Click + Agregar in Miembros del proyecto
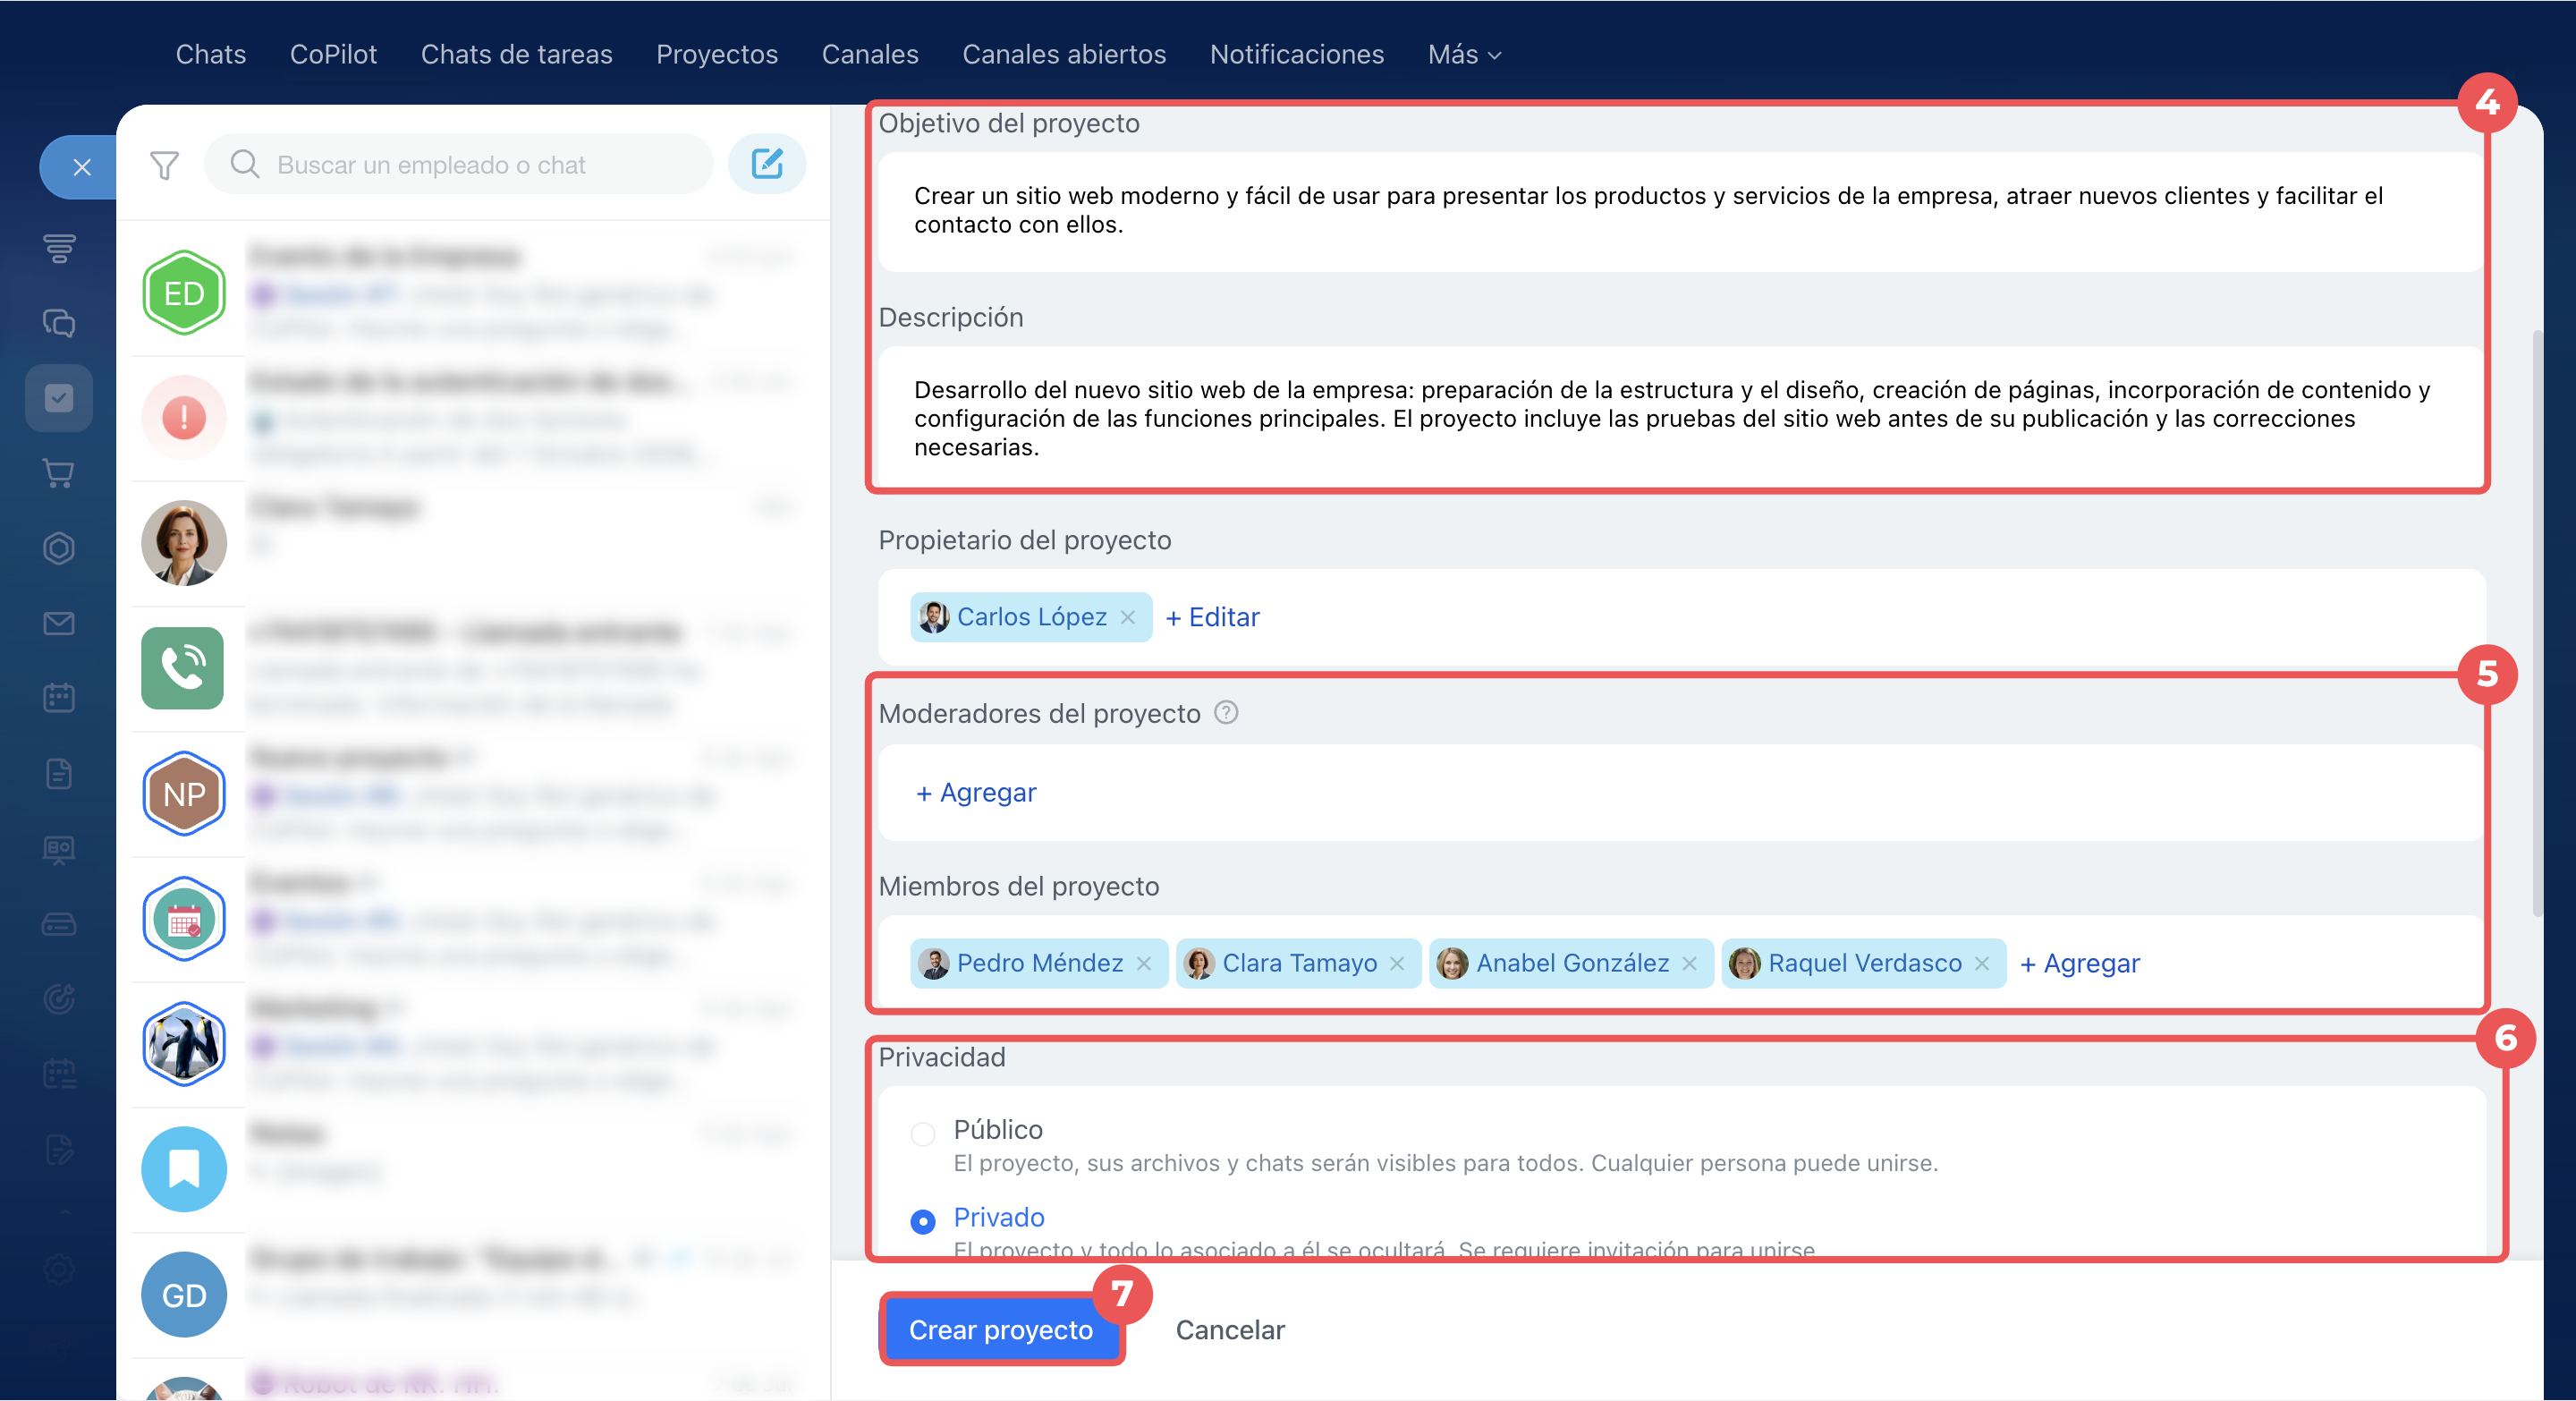The height and width of the screenshot is (1401, 2576). pyautogui.click(x=2080, y=963)
